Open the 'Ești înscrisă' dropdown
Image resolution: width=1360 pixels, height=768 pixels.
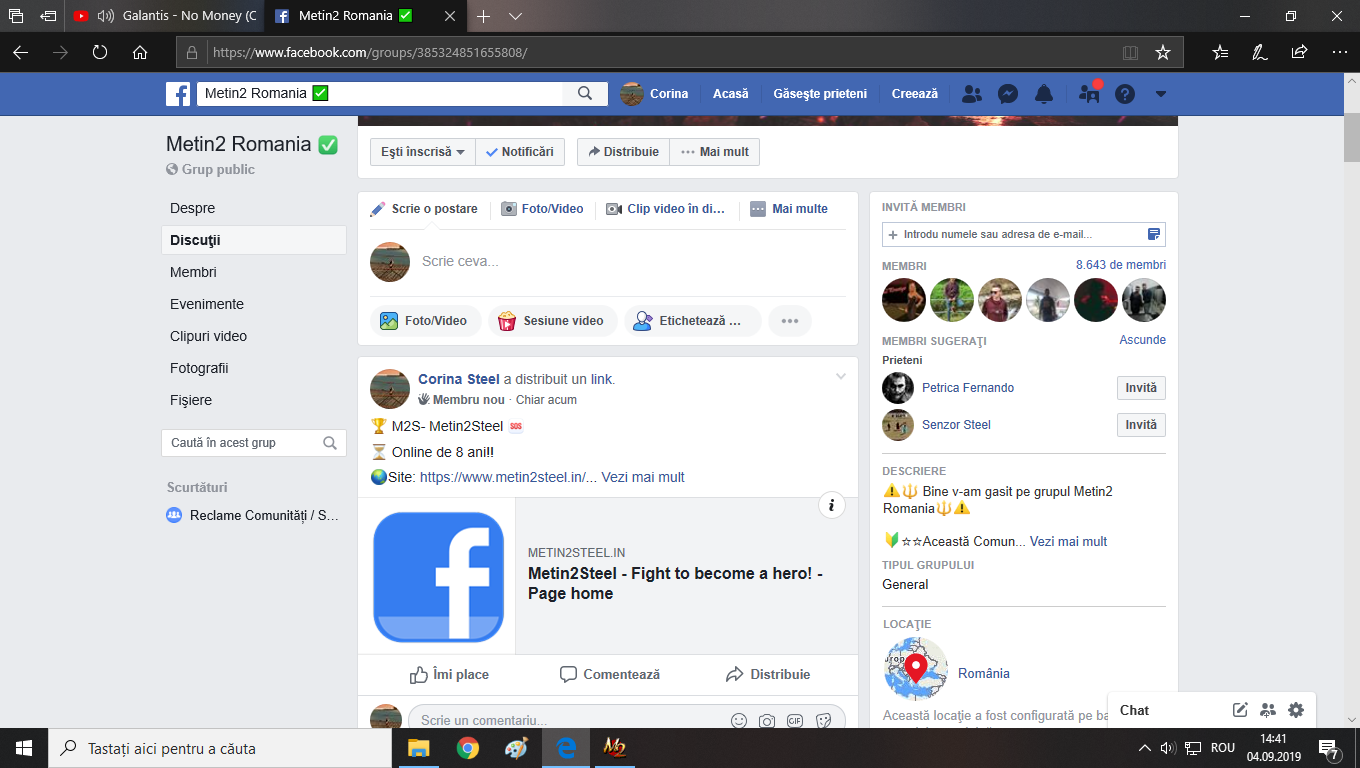(423, 152)
